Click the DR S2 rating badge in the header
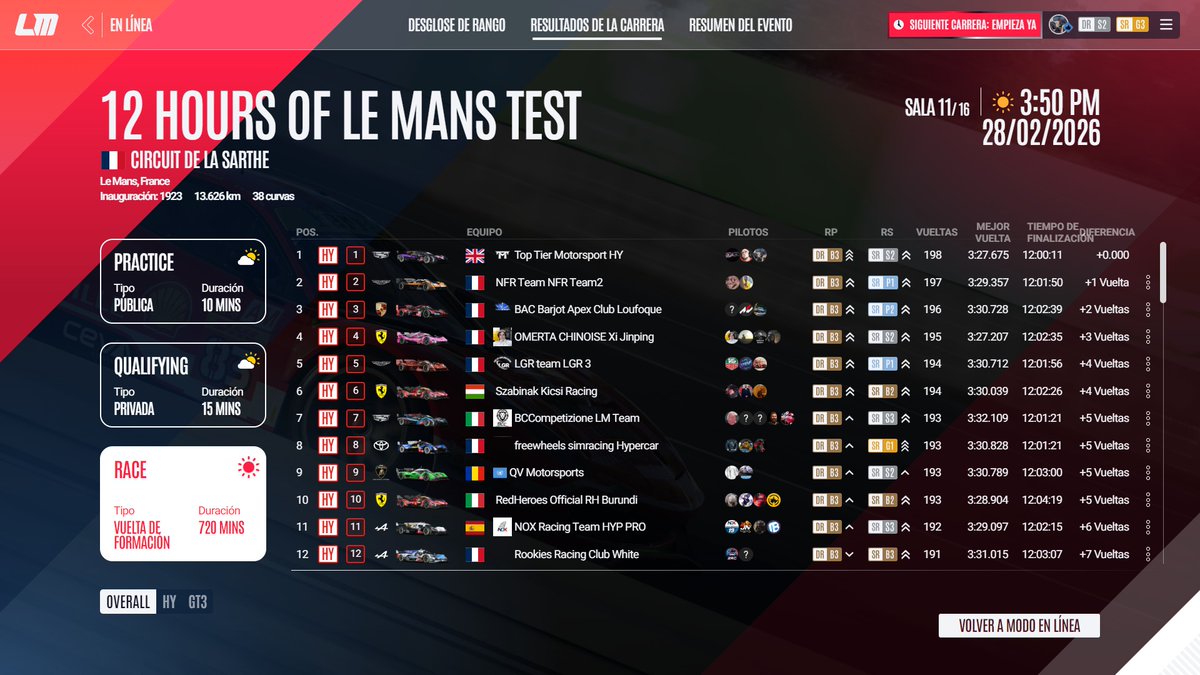Viewport: 1200px width, 675px height. point(1095,25)
